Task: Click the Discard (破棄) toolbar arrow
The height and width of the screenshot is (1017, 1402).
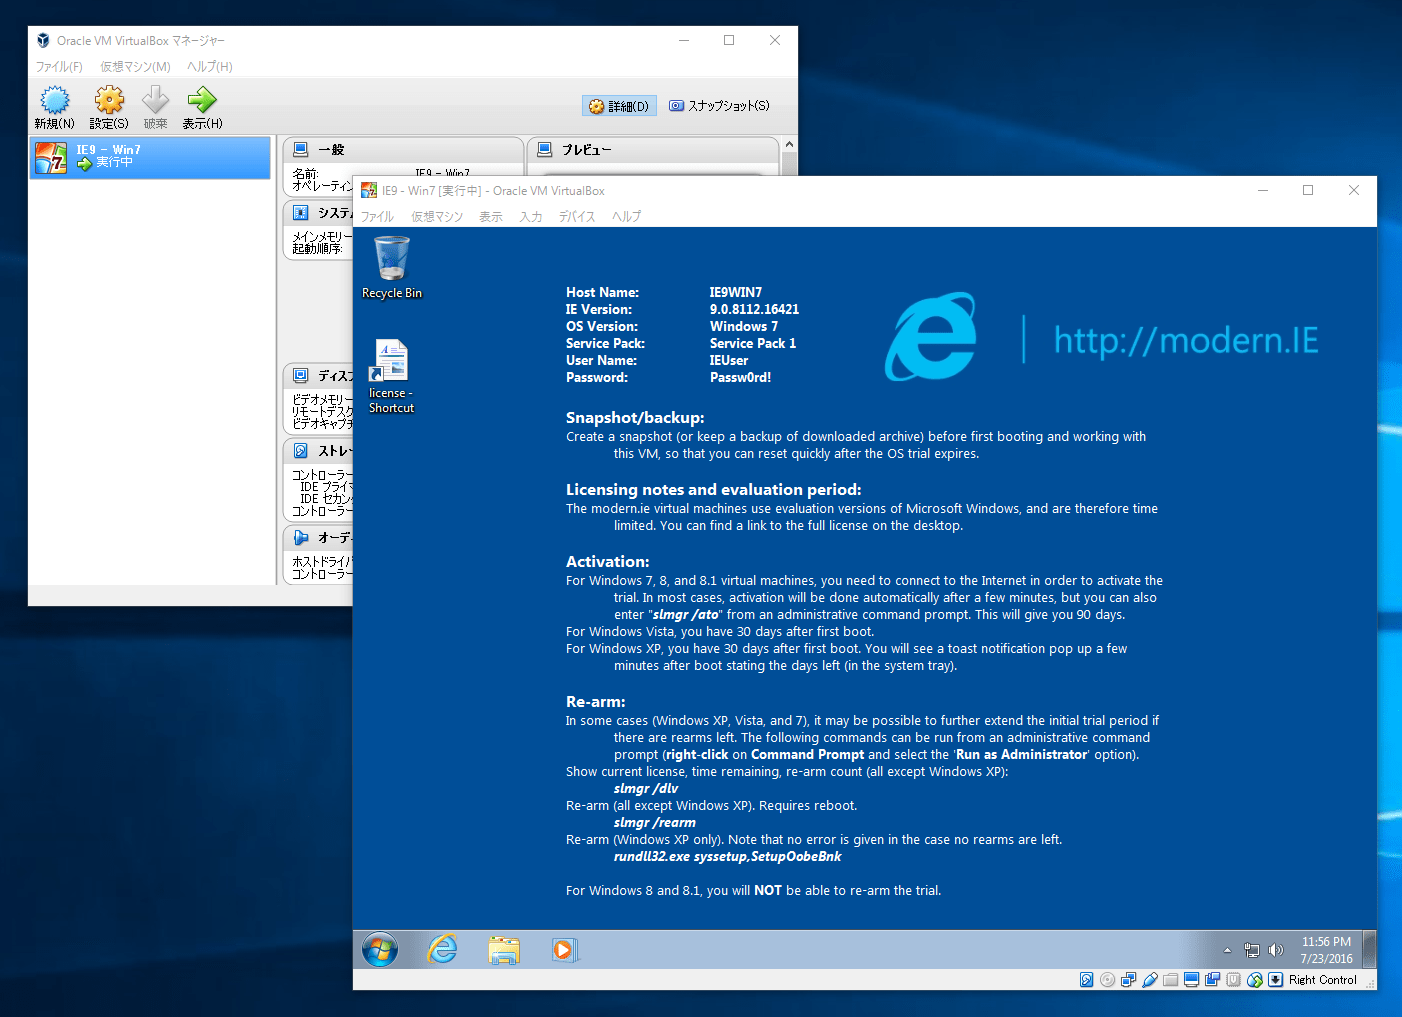Action: tap(155, 107)
